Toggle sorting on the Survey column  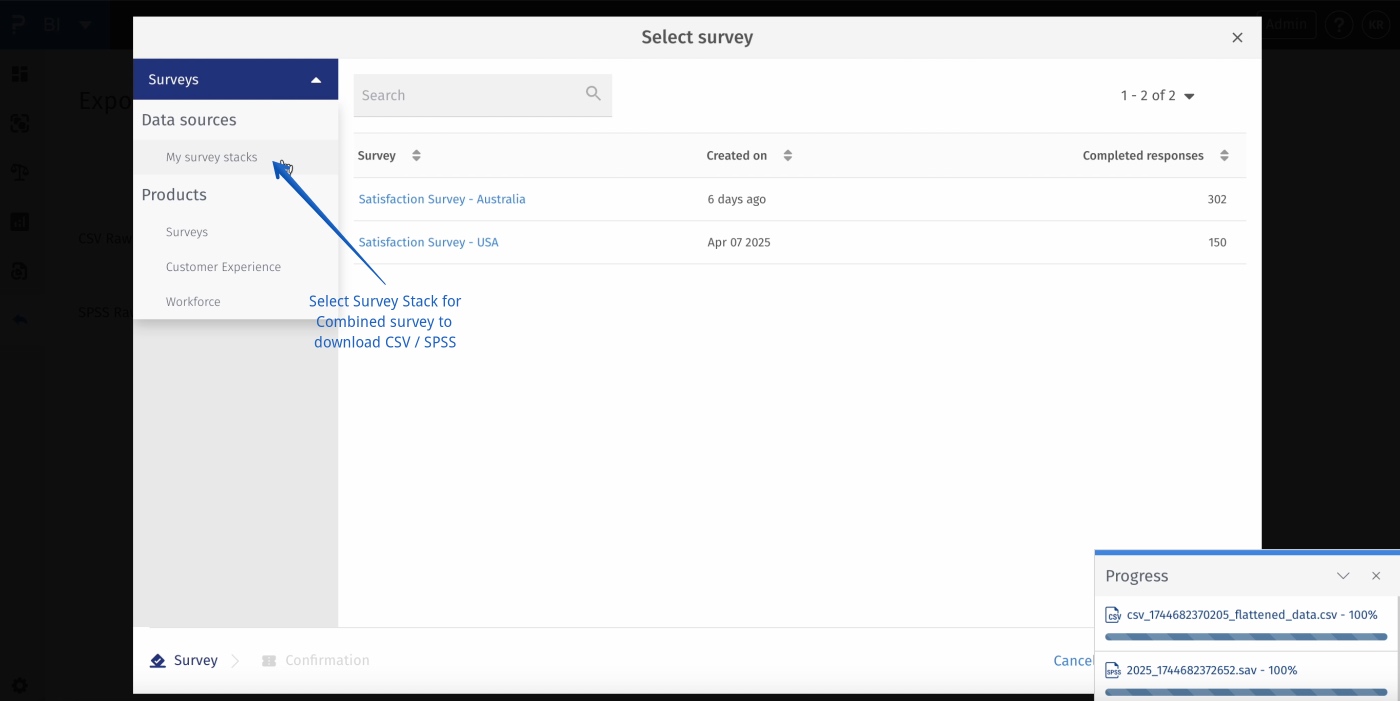coord(417,155)
